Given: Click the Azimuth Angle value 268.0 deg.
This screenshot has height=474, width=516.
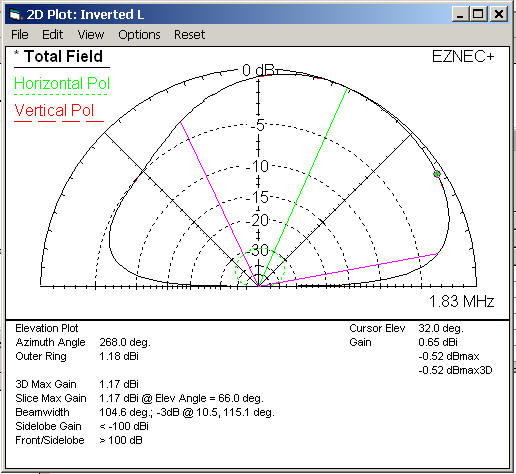Looking at the screenshot, I should [125, 342].
